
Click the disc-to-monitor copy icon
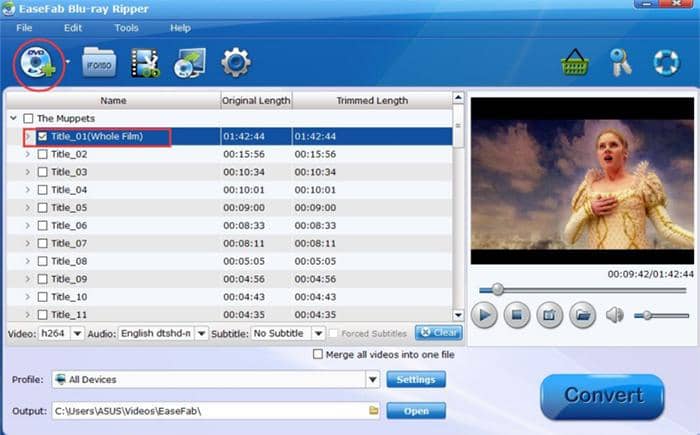tap(190, 63)
